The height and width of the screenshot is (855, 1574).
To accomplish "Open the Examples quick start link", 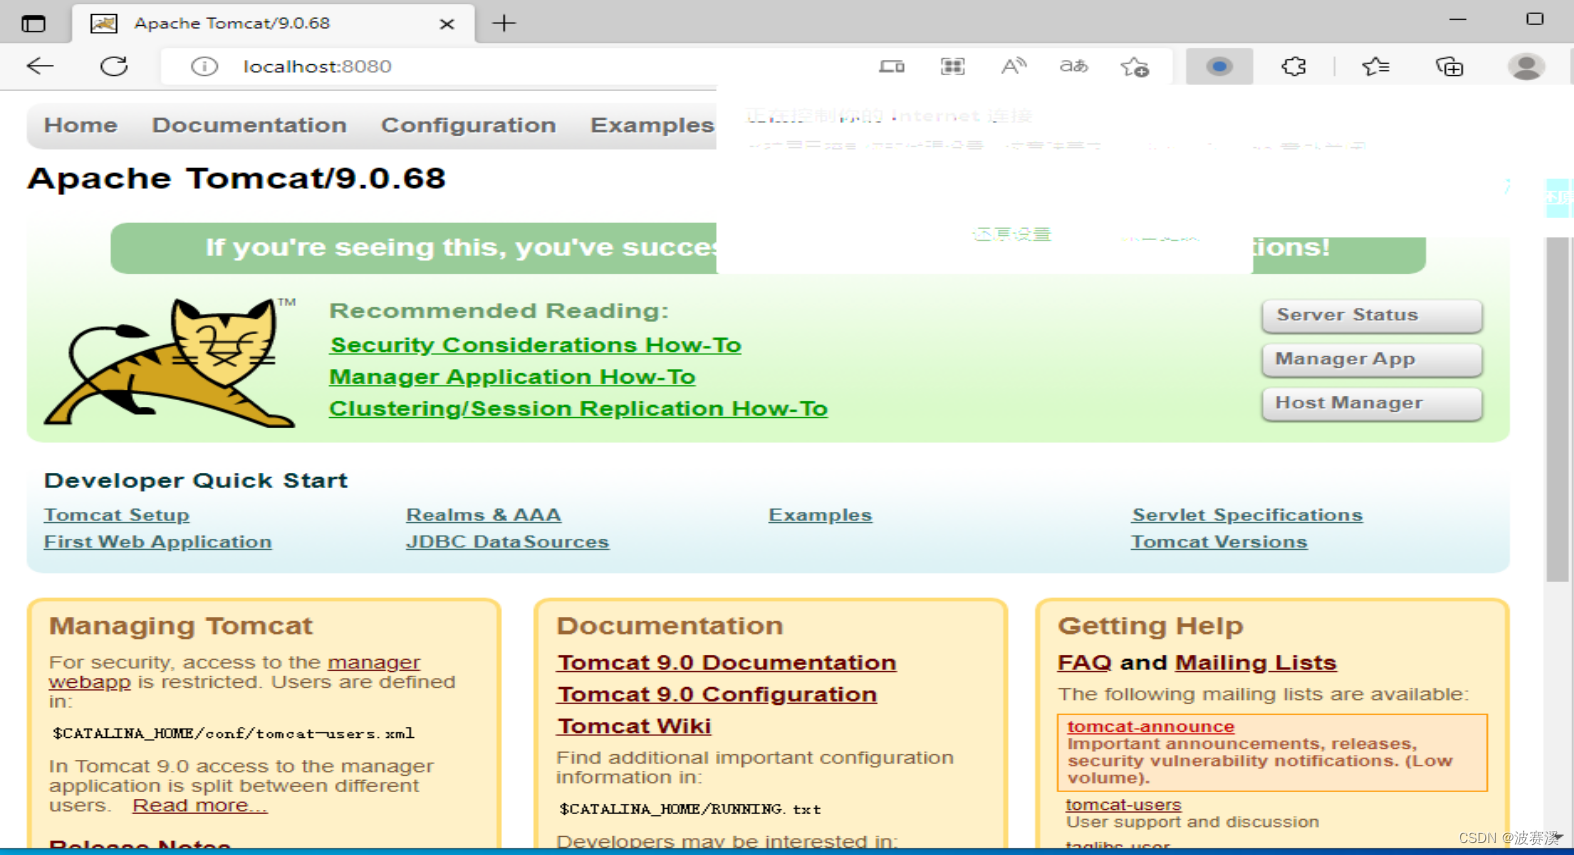I will [820, 515].
